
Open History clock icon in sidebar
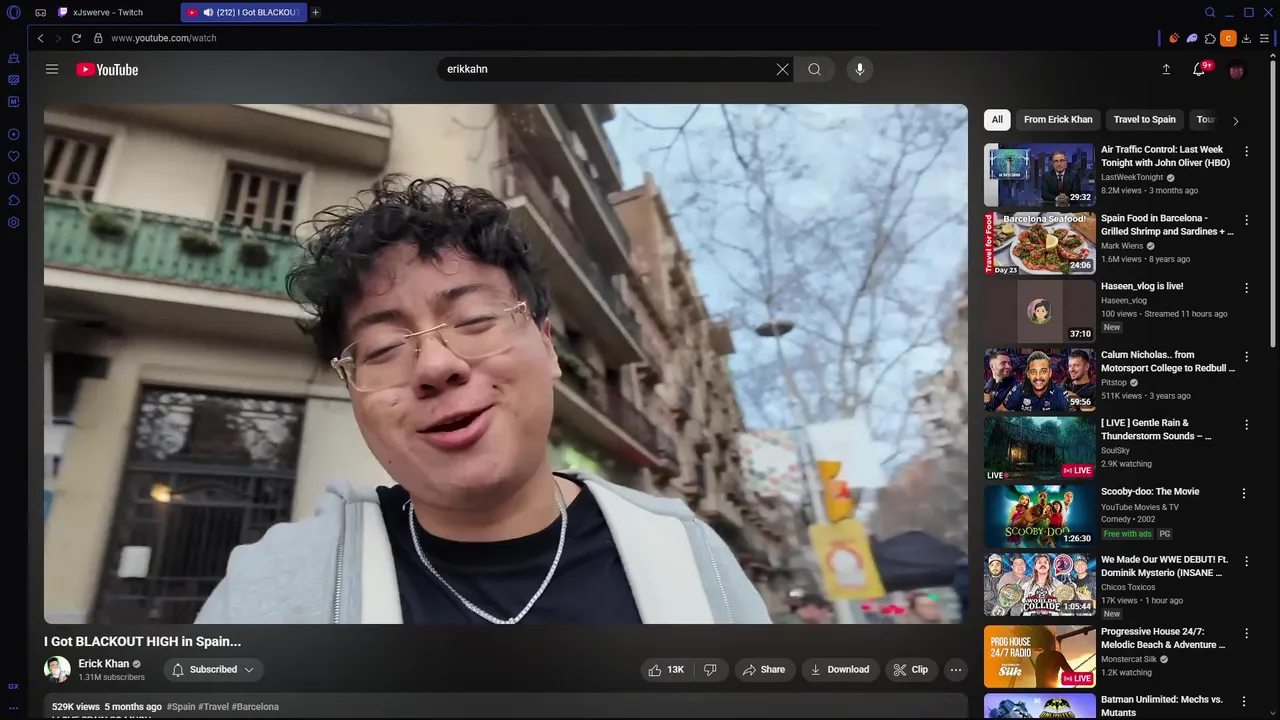pyautogui.click(x=14, y=178)
